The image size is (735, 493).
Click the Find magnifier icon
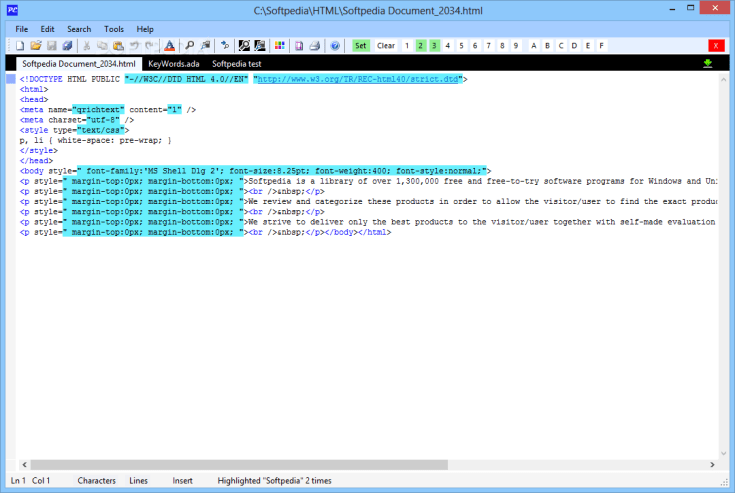[x=189, y=45]
